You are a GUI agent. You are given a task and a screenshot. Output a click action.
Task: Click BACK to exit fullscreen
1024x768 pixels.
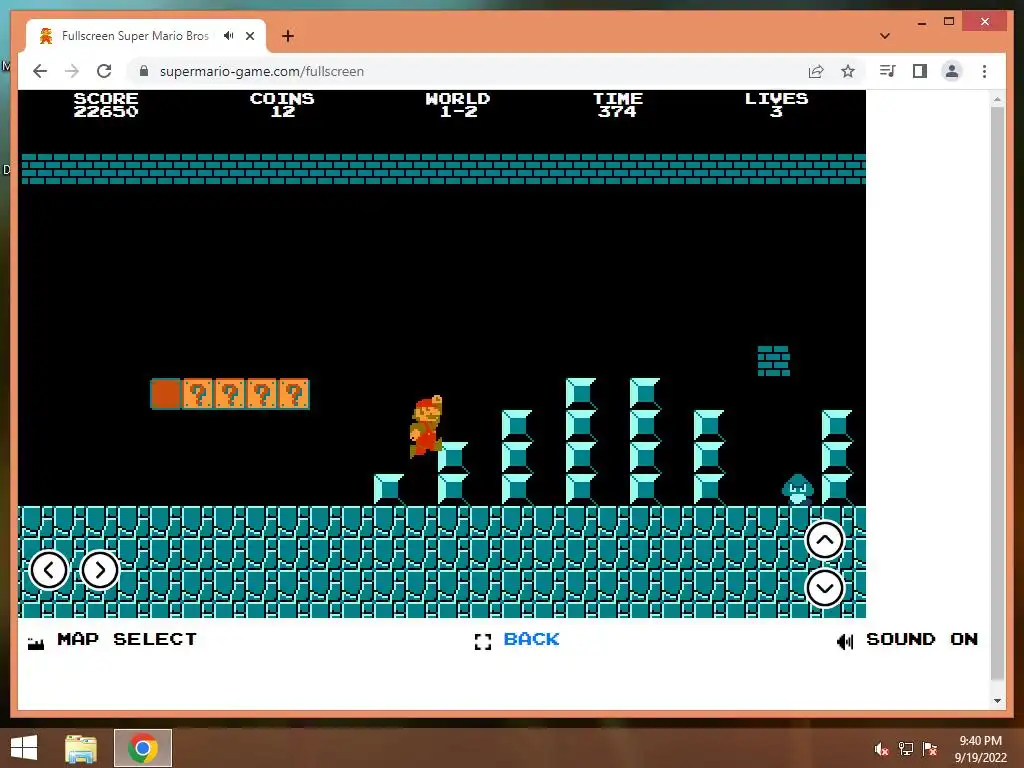pos(531,639)
